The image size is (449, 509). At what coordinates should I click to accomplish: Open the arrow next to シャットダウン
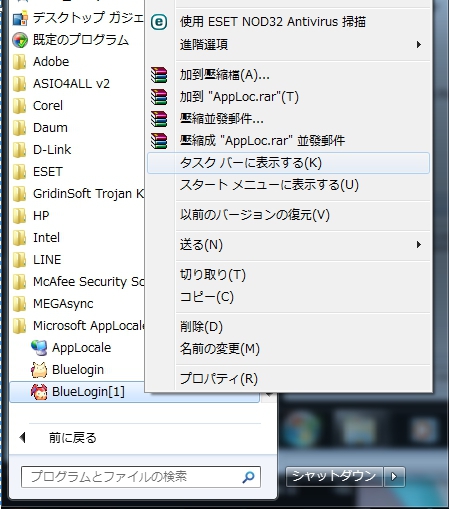394,477
